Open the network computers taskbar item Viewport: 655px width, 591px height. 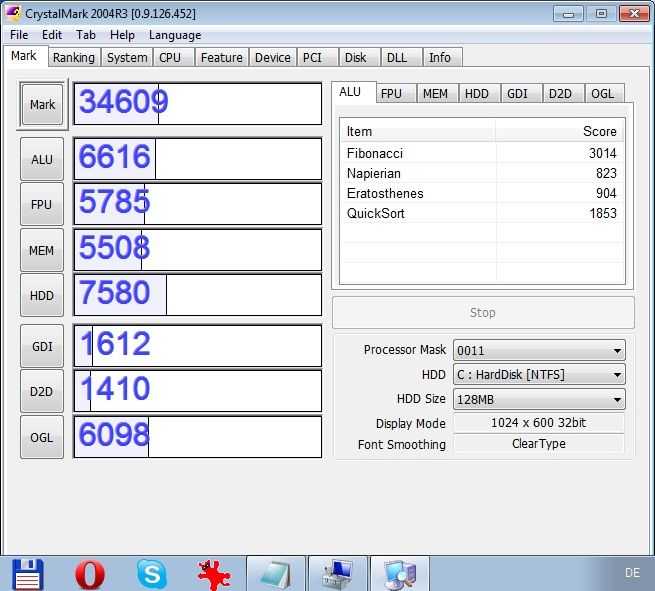coord(399,574)
